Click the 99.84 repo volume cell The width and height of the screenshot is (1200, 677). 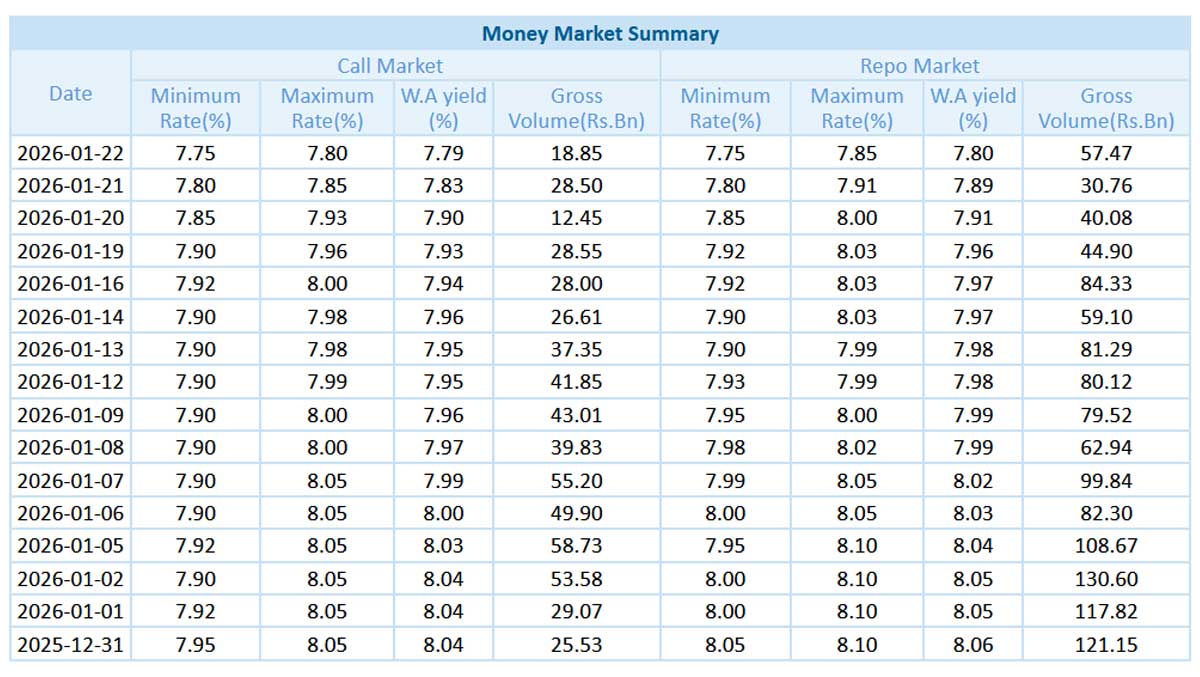[x=1106, y=481]
